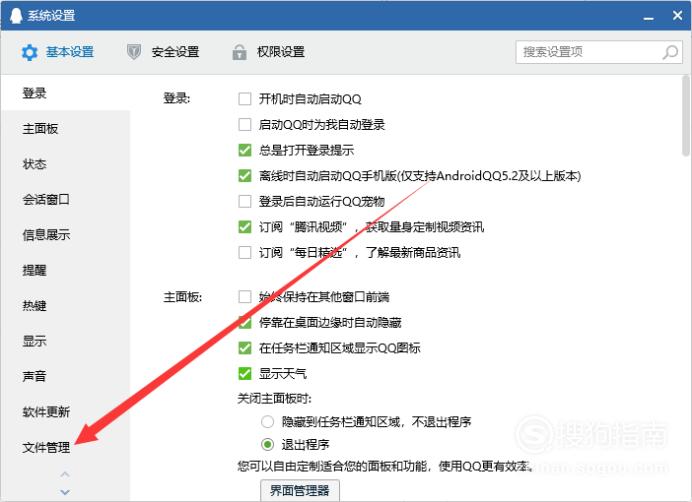692x502 pixels.
Task: Open 文件管理 in the sidebar
Action: (66, 447)
